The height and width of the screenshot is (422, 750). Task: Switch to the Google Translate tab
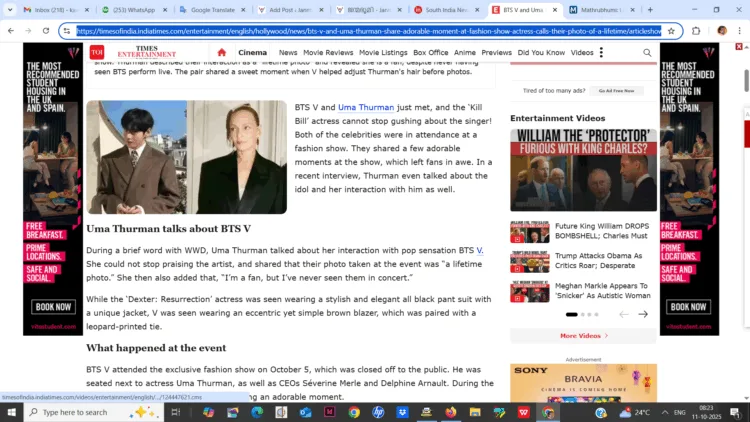211,9
